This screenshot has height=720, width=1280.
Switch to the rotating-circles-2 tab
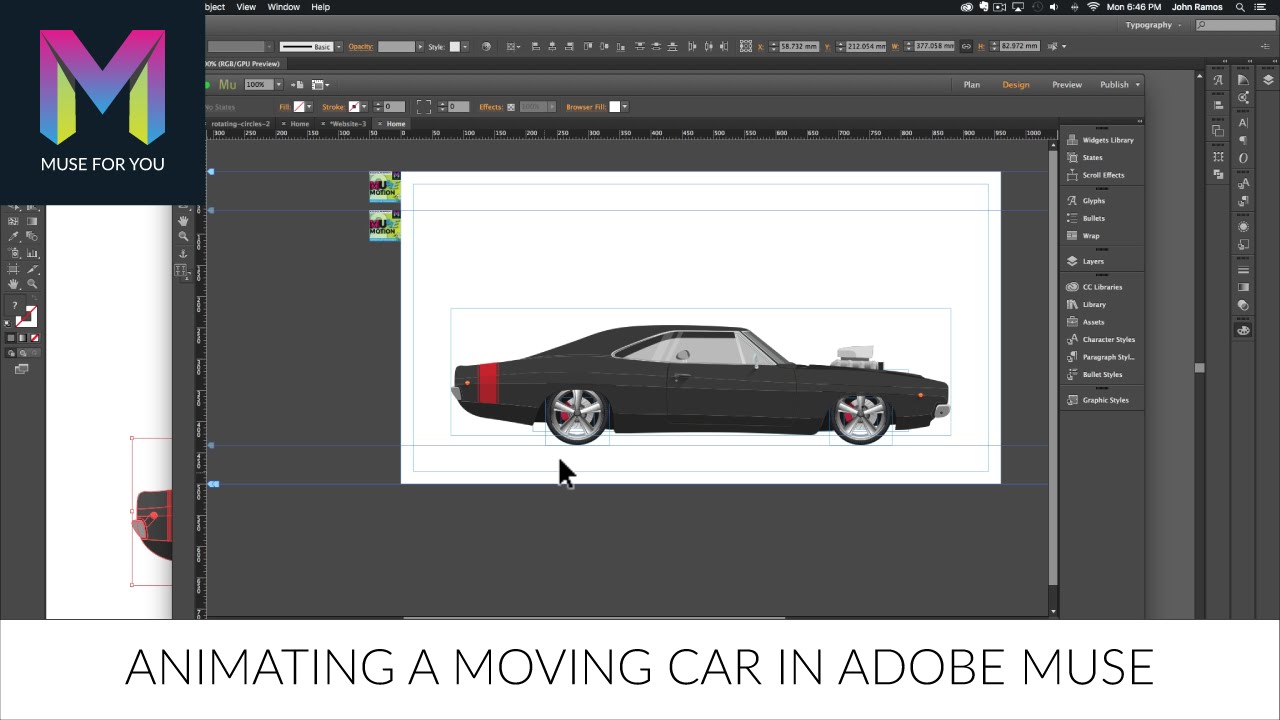click(241, 124)
